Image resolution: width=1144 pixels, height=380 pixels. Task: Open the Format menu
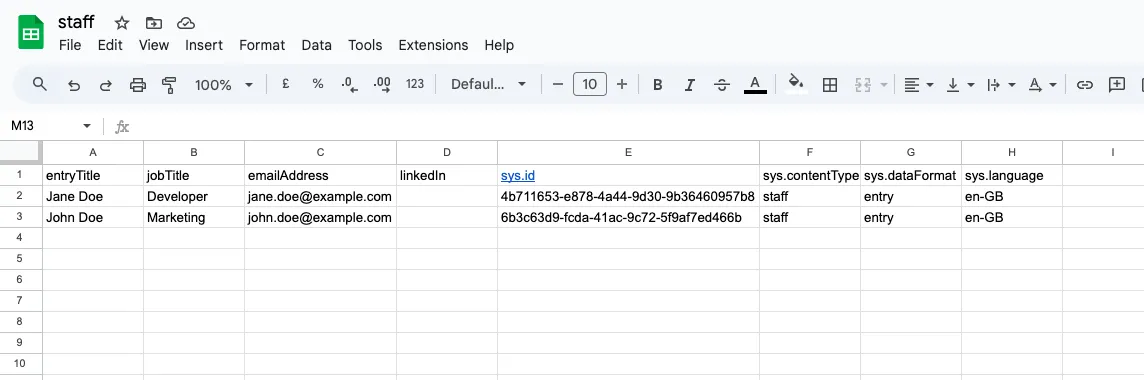(x=262, y=45)
